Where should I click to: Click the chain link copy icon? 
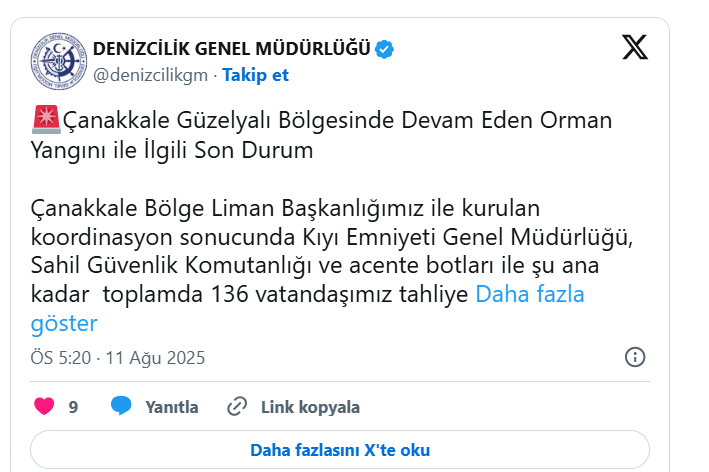[237, 406]
